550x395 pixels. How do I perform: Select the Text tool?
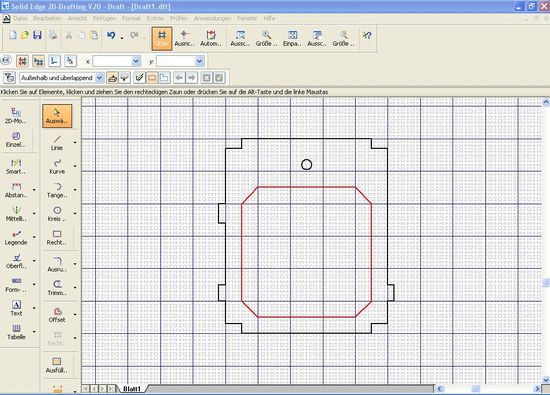(x=16, y=308)
